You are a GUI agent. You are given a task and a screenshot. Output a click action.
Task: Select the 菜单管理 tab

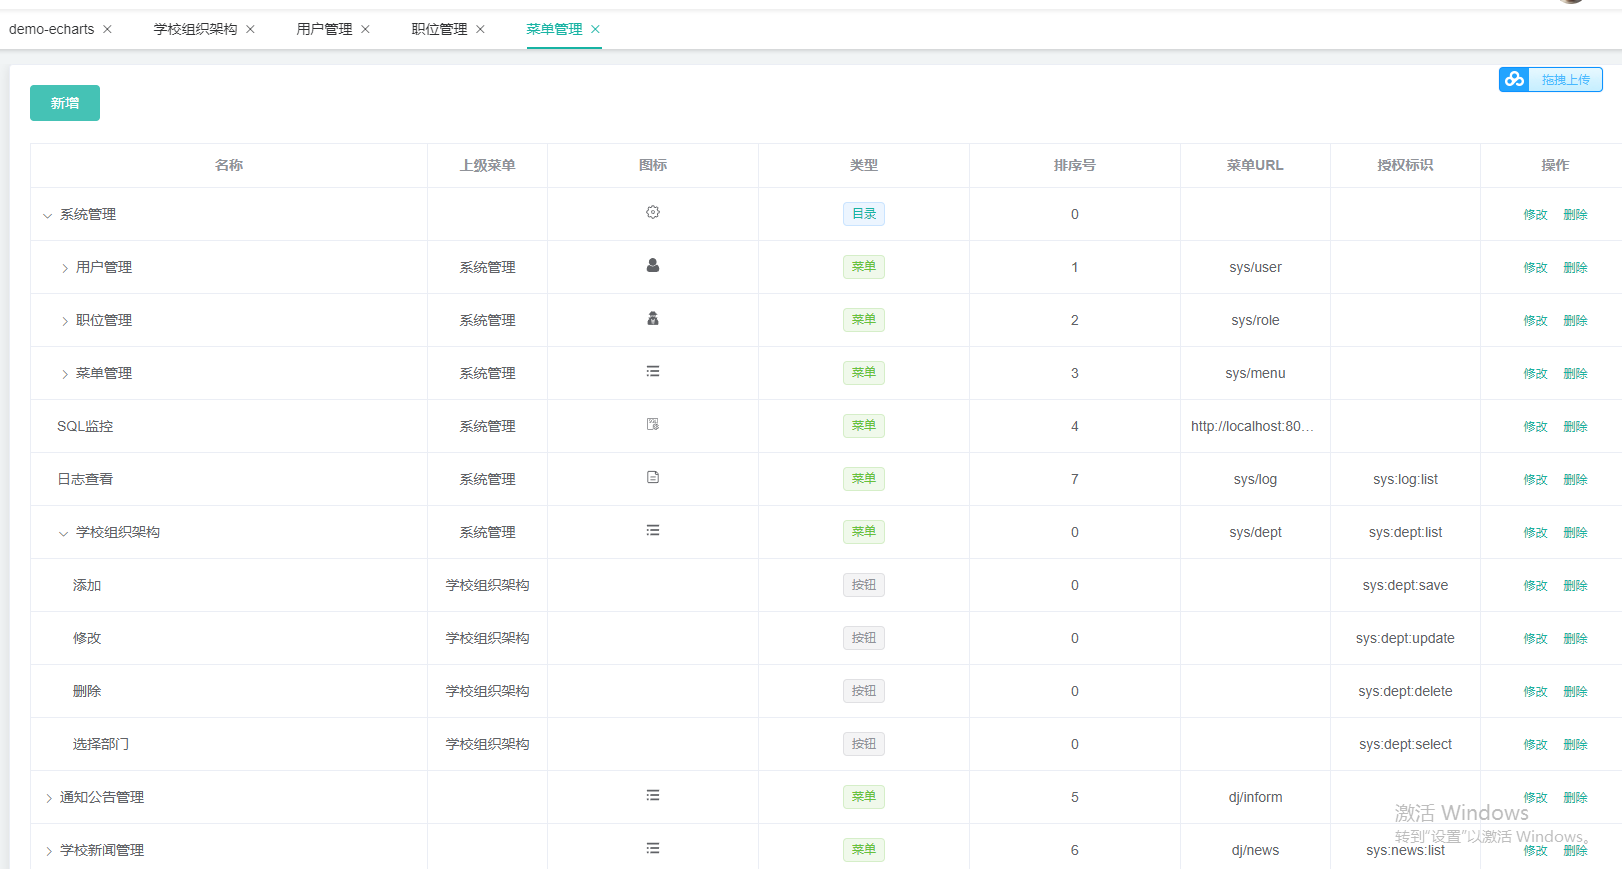pos(554,29)
